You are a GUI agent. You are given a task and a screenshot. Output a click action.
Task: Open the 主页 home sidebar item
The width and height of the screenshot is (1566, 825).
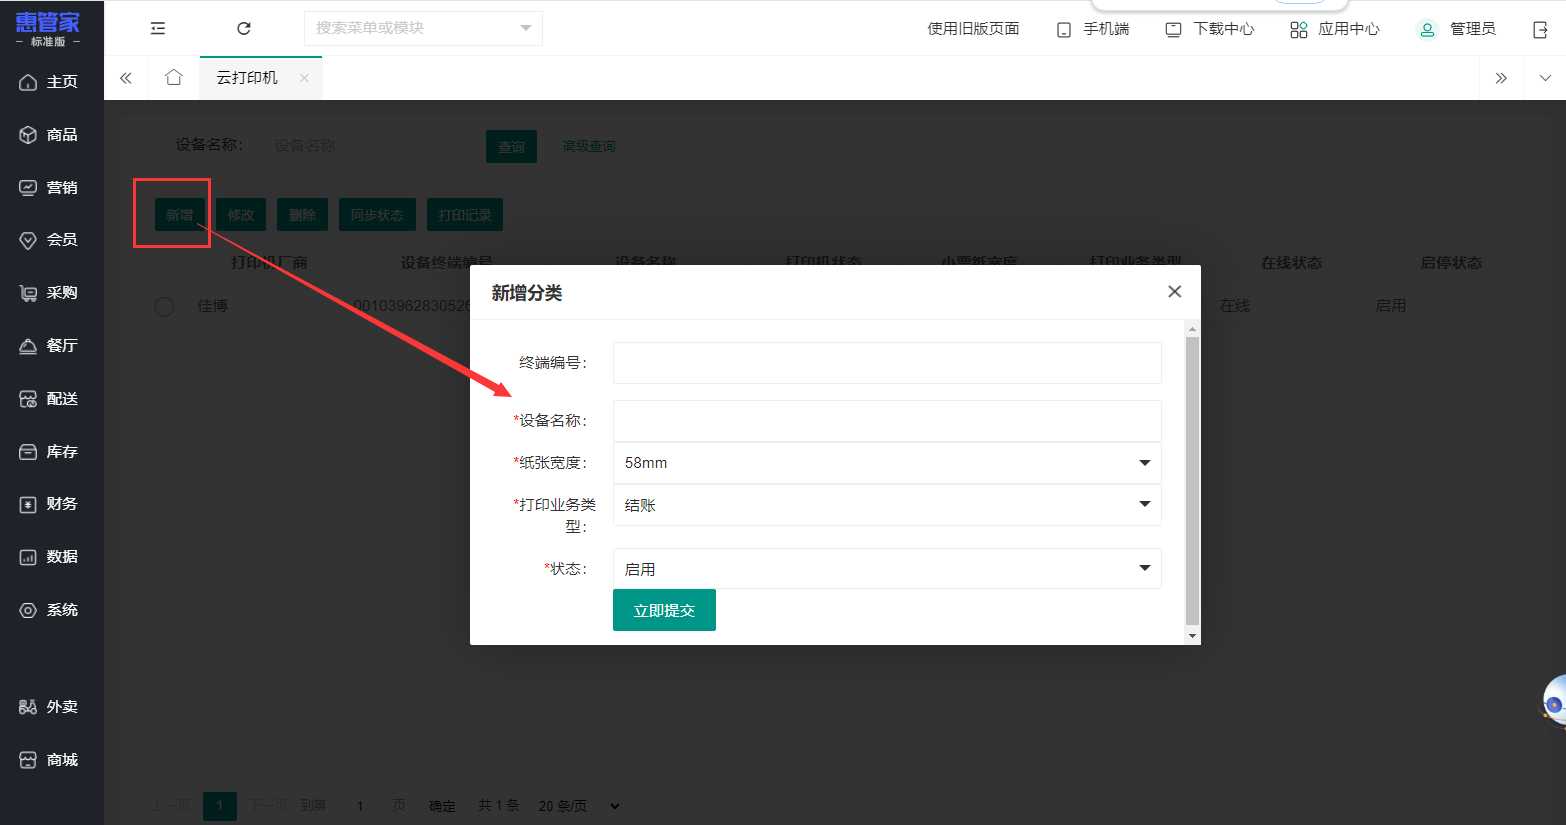pyautogui.click(x=48, y=82)
